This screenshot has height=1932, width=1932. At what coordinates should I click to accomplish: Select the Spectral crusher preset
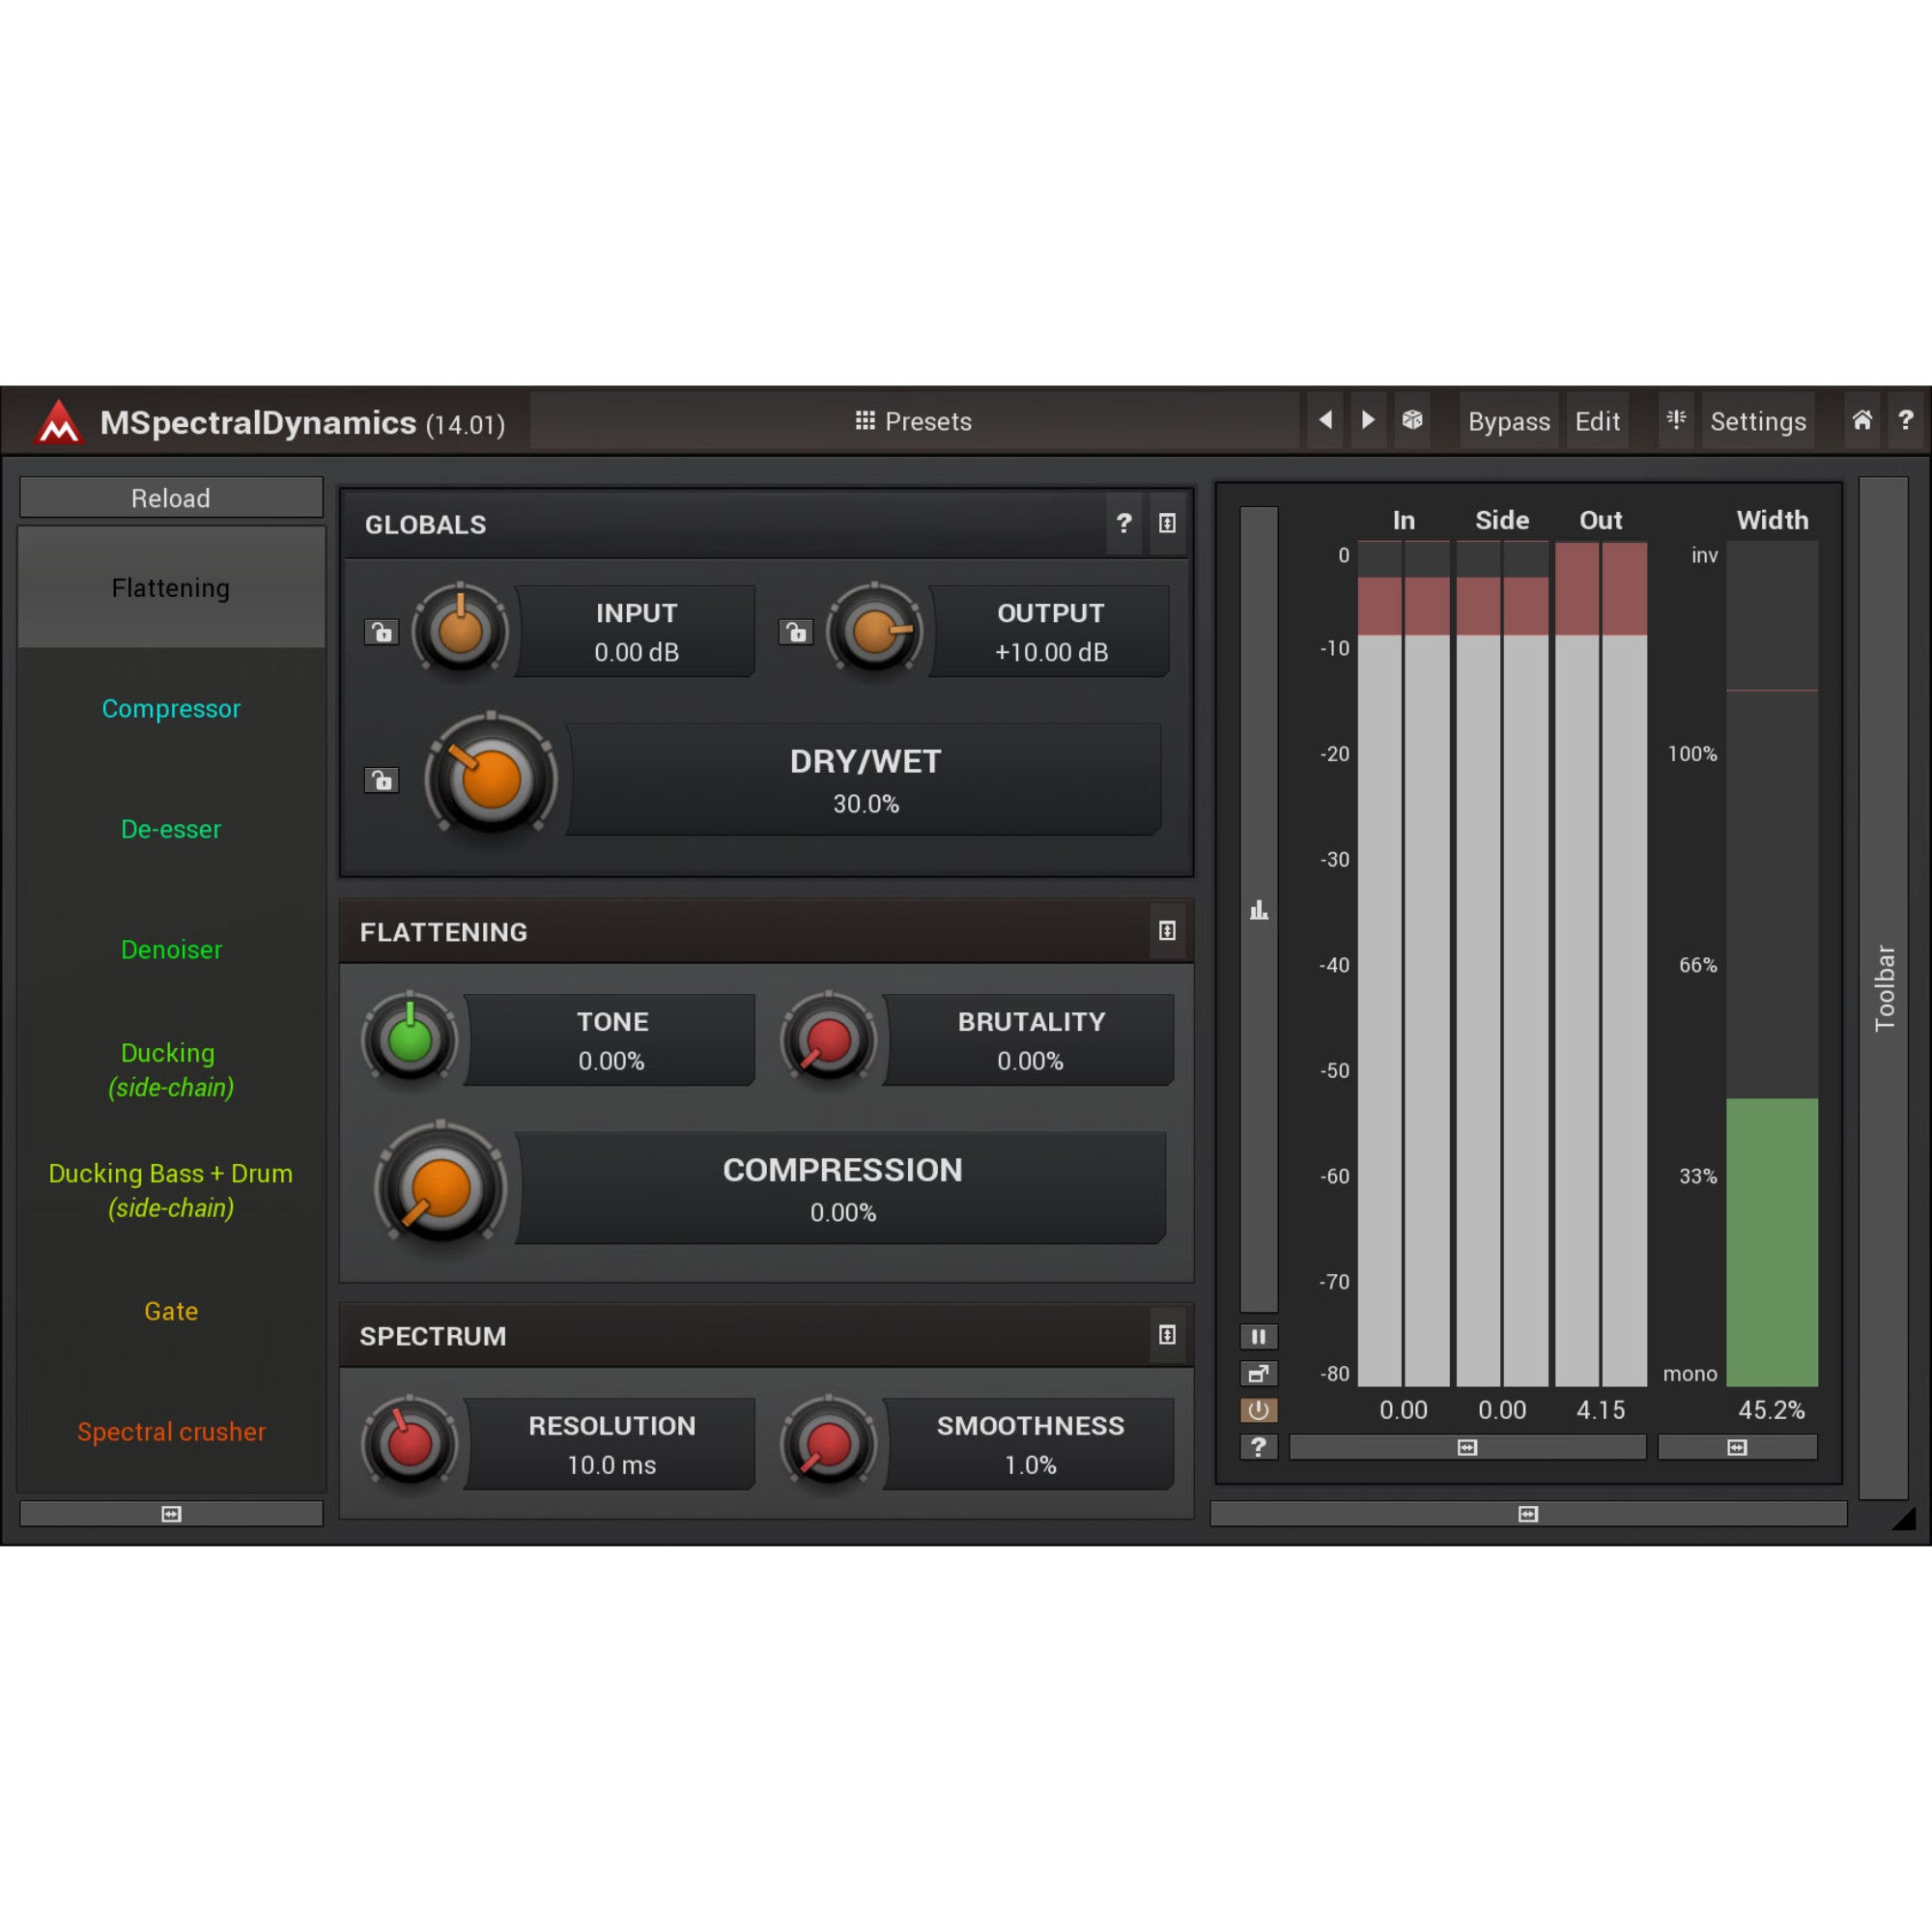(x=171, y=1432)
